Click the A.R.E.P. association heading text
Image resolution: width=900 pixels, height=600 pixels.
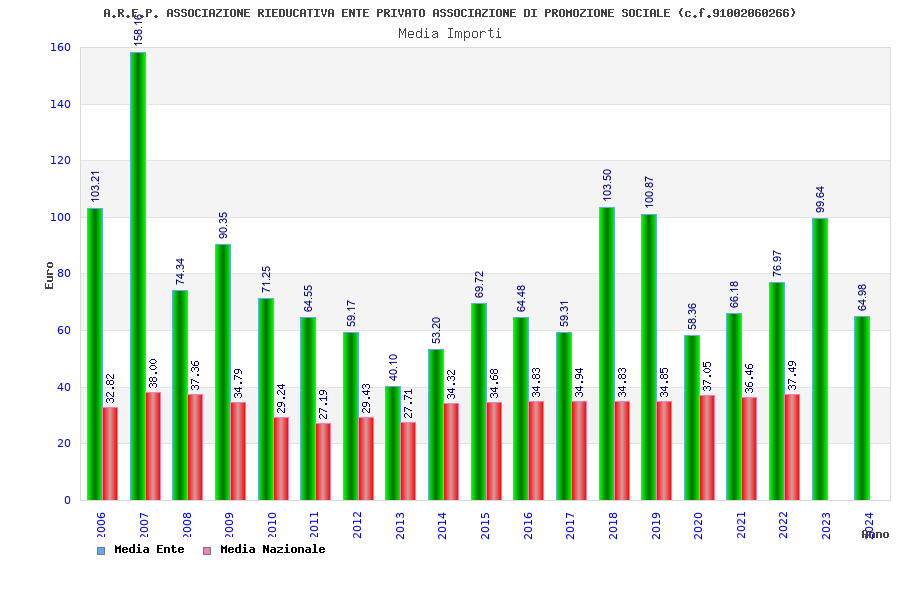point(450,13)
